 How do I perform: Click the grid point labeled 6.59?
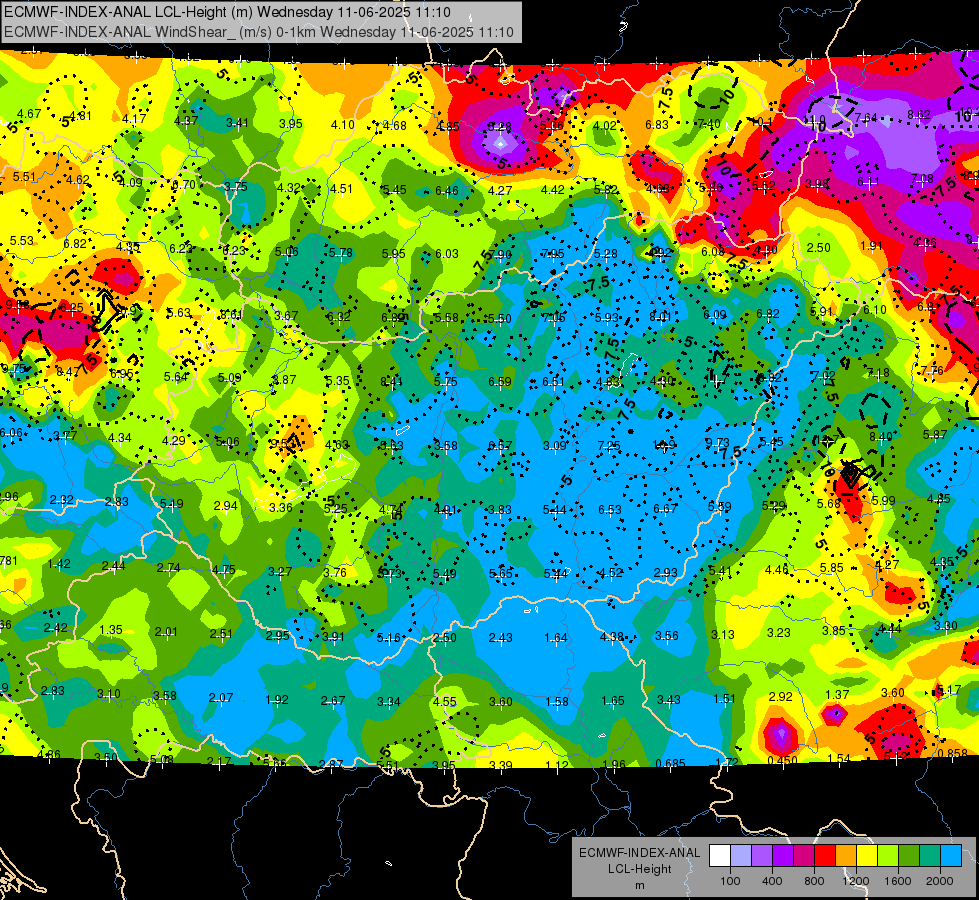point(499,382)
